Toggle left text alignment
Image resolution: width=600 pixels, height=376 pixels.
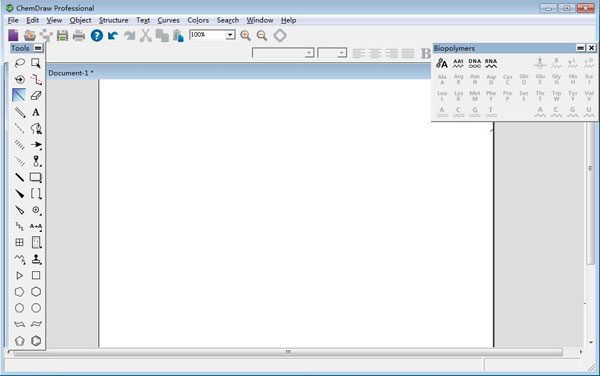tap(359, 53)
